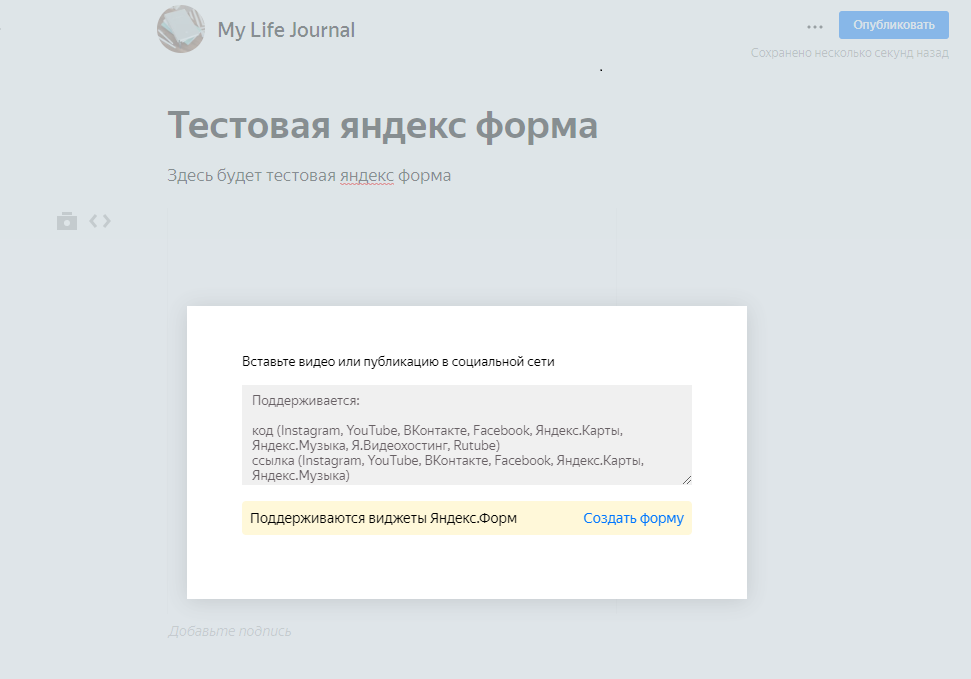
Task: Click the Опубликовать button
Action: 894,25
